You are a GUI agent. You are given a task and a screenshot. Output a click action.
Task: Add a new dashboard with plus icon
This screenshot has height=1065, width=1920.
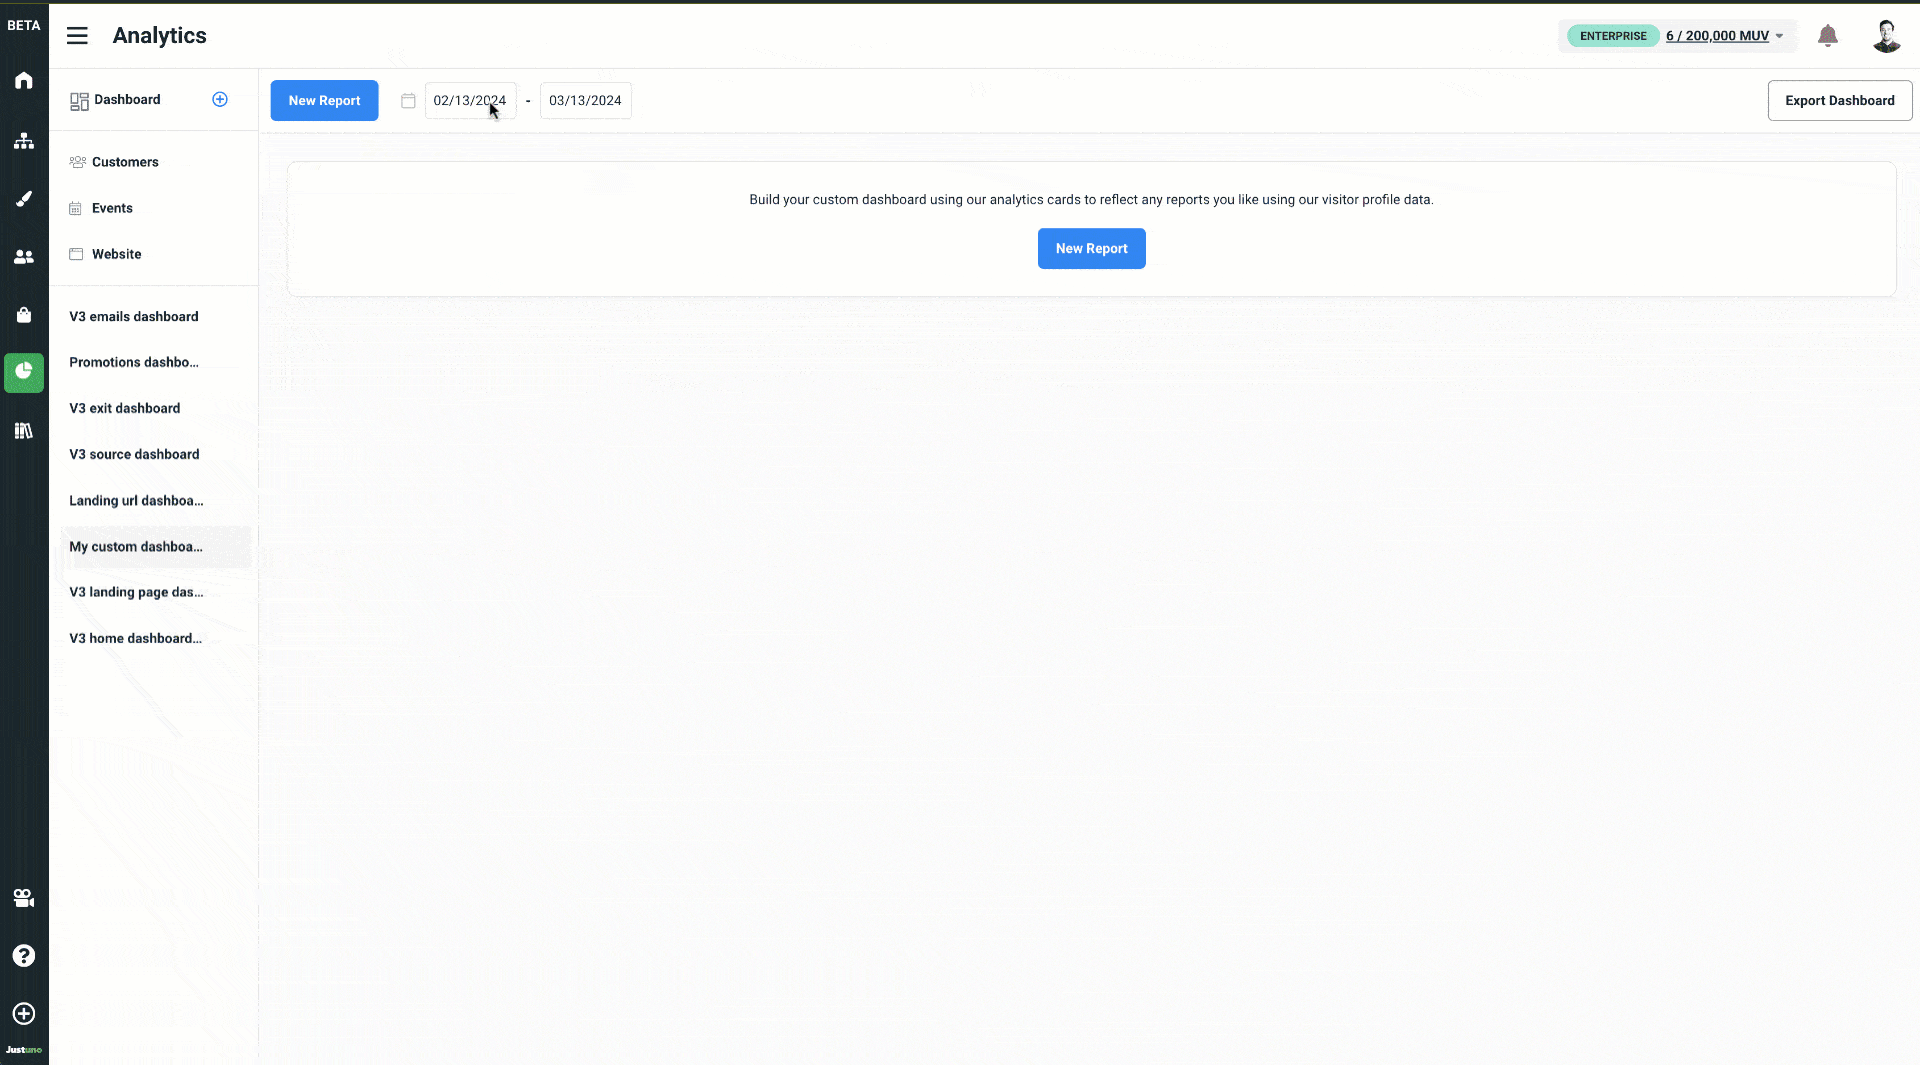click(x=220, y=99)
